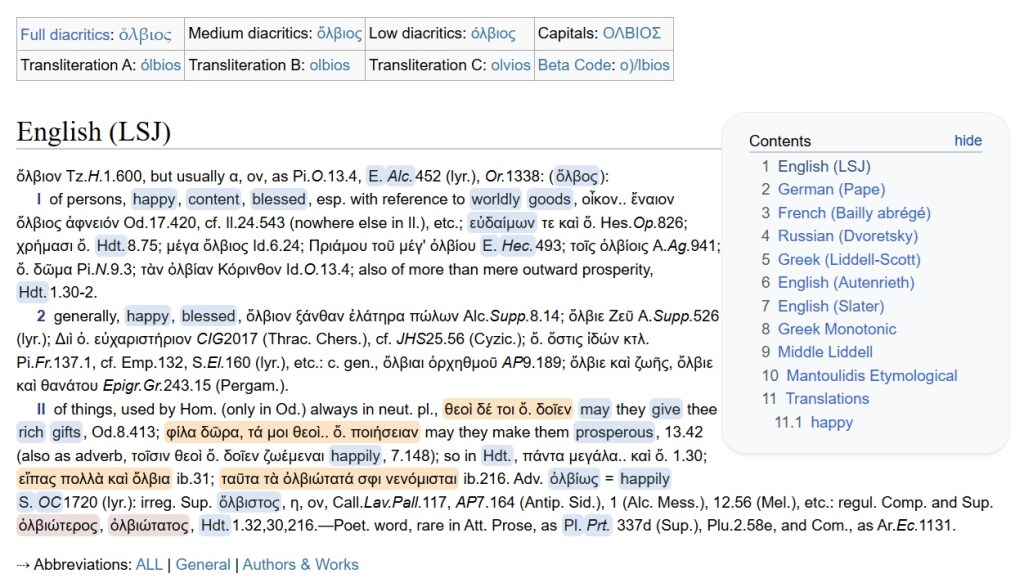Open ALL abbreviations link
The image size is (1024, 587).
click(149, 564)
